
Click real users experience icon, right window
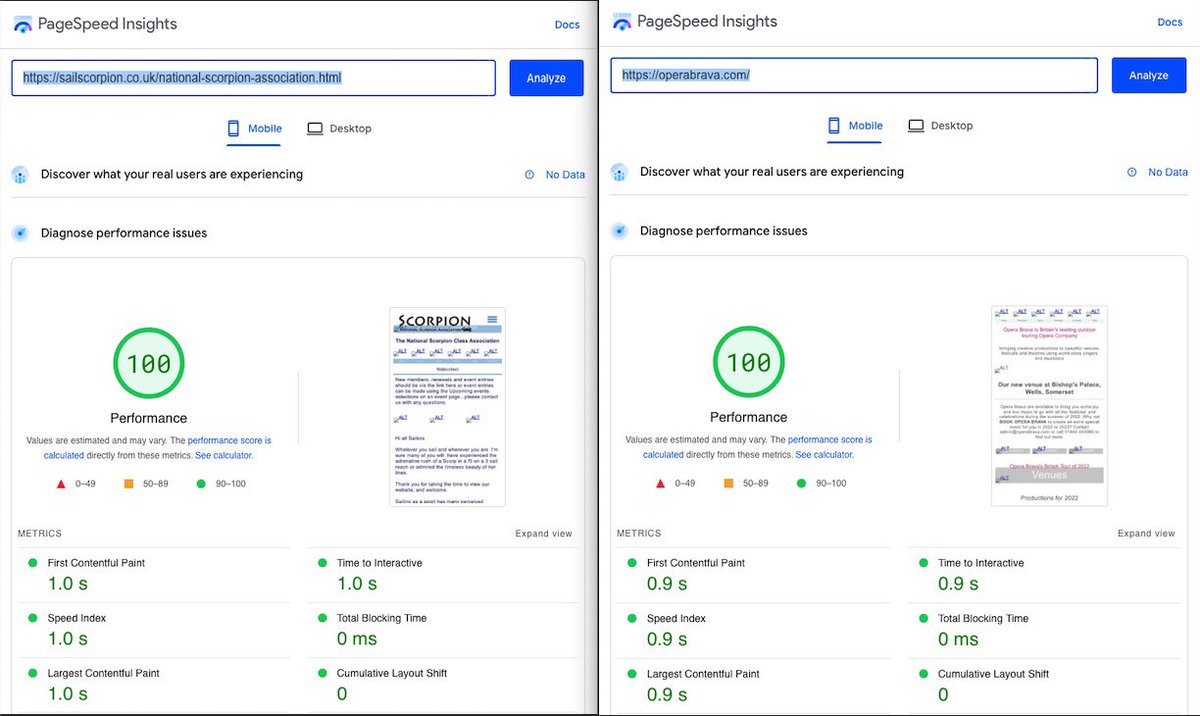[x=620, y=172]
